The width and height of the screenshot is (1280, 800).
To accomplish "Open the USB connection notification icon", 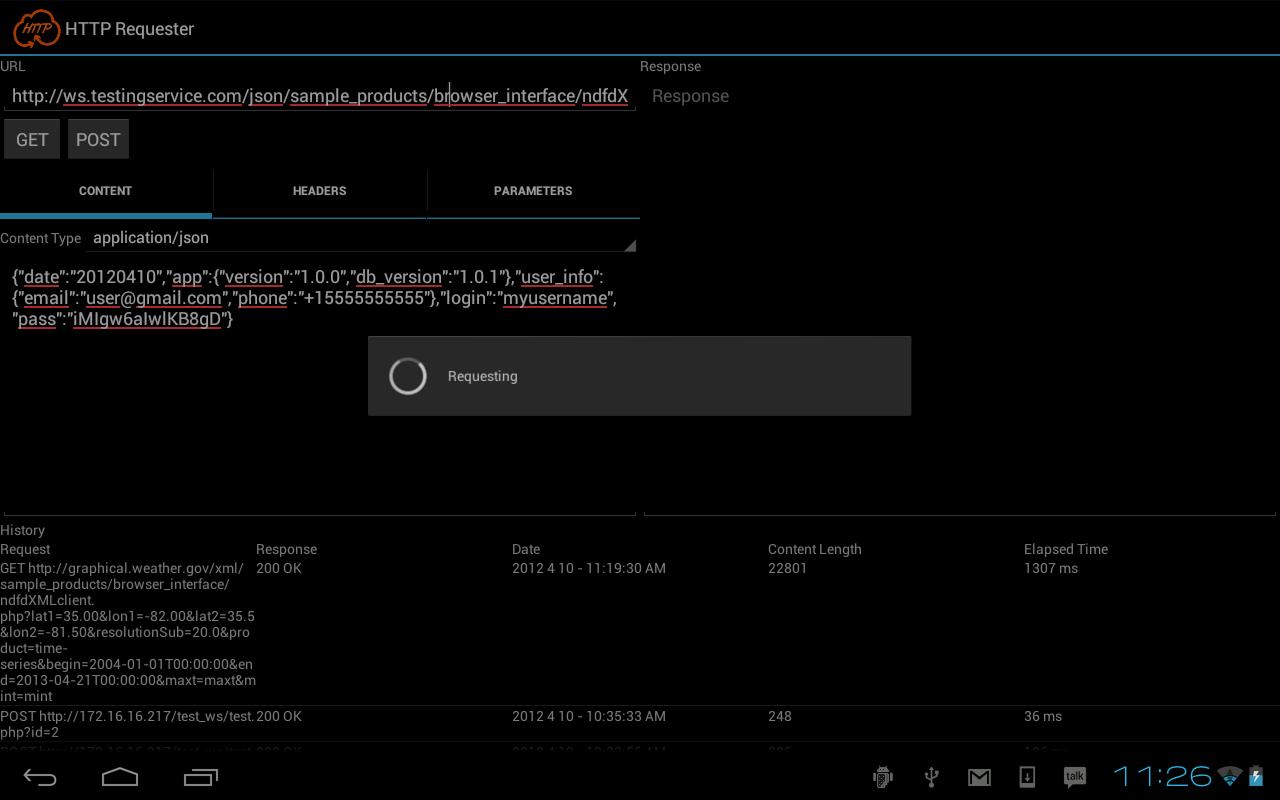I will click(x=931, y=777).
